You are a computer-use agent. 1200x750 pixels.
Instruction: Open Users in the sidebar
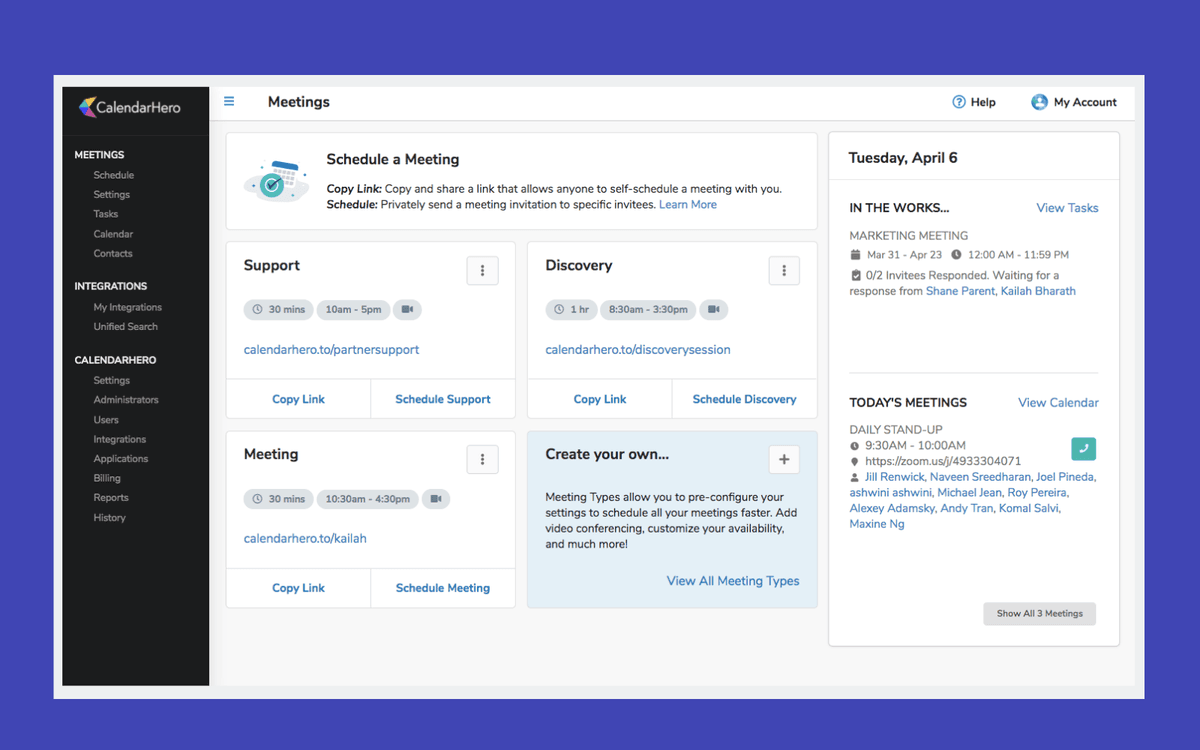106,420
